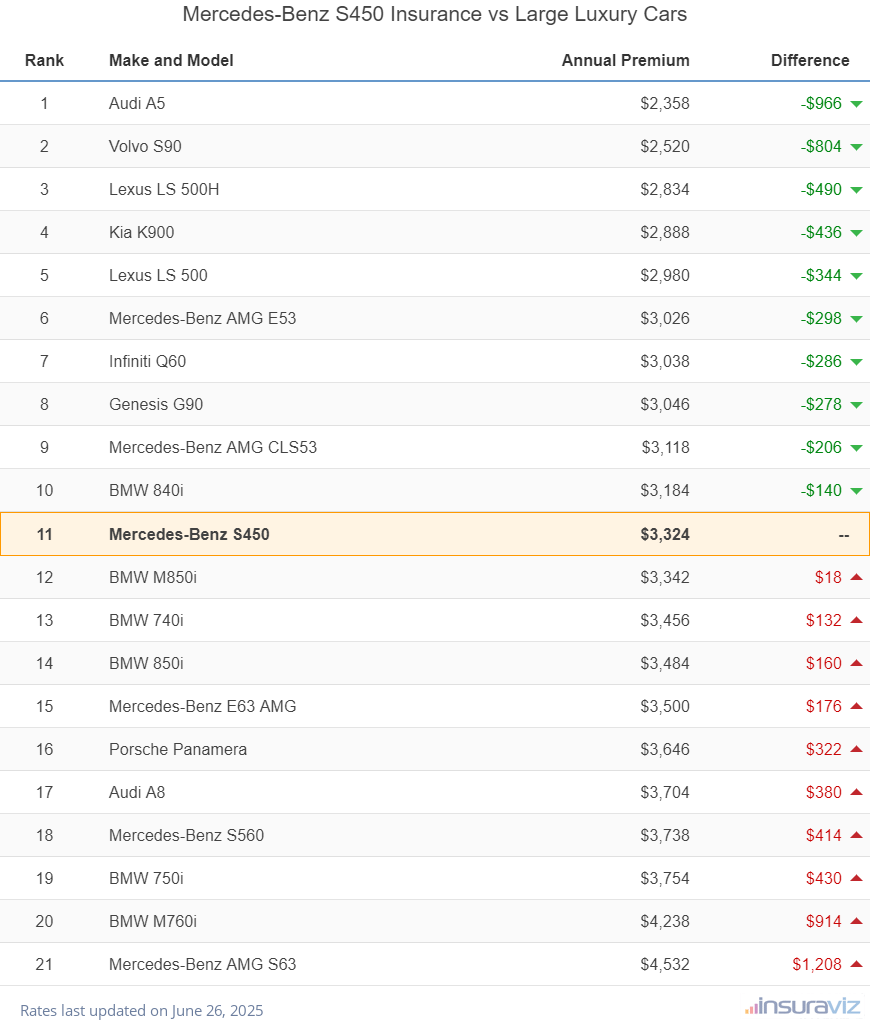Click the 'Genesis G90' model name
Screen dimensions: 870x1026
tap(156, 404)
